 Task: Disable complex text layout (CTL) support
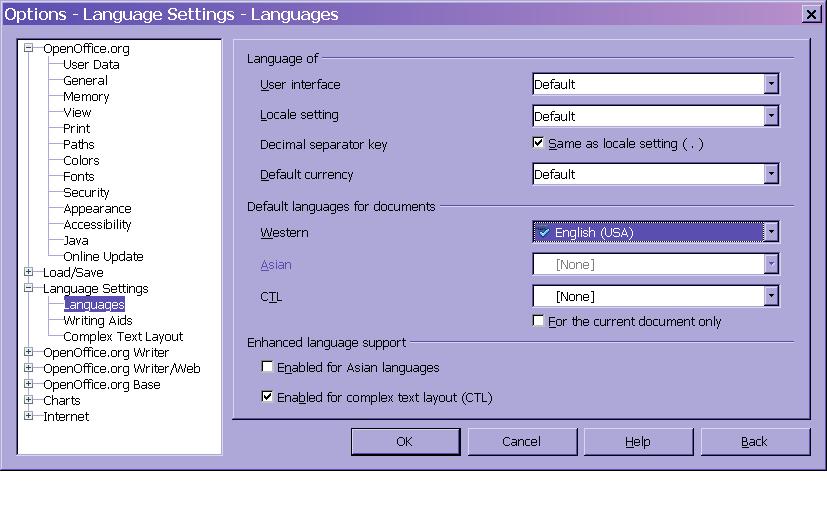[267, 397]
